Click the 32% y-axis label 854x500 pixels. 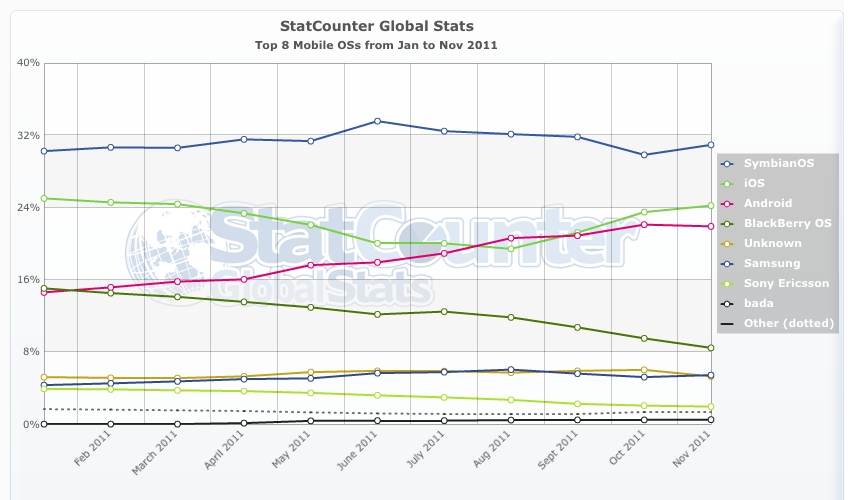[28, 135]
